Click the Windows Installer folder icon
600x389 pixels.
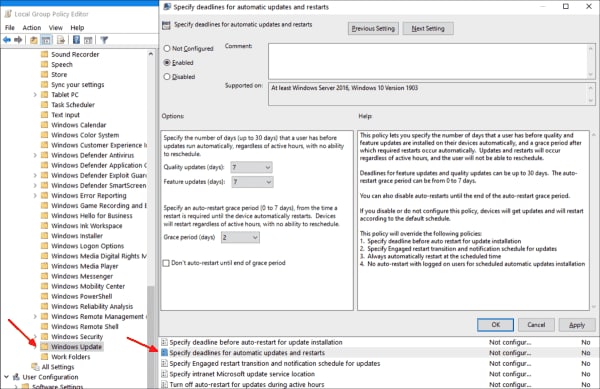(44, 236)
